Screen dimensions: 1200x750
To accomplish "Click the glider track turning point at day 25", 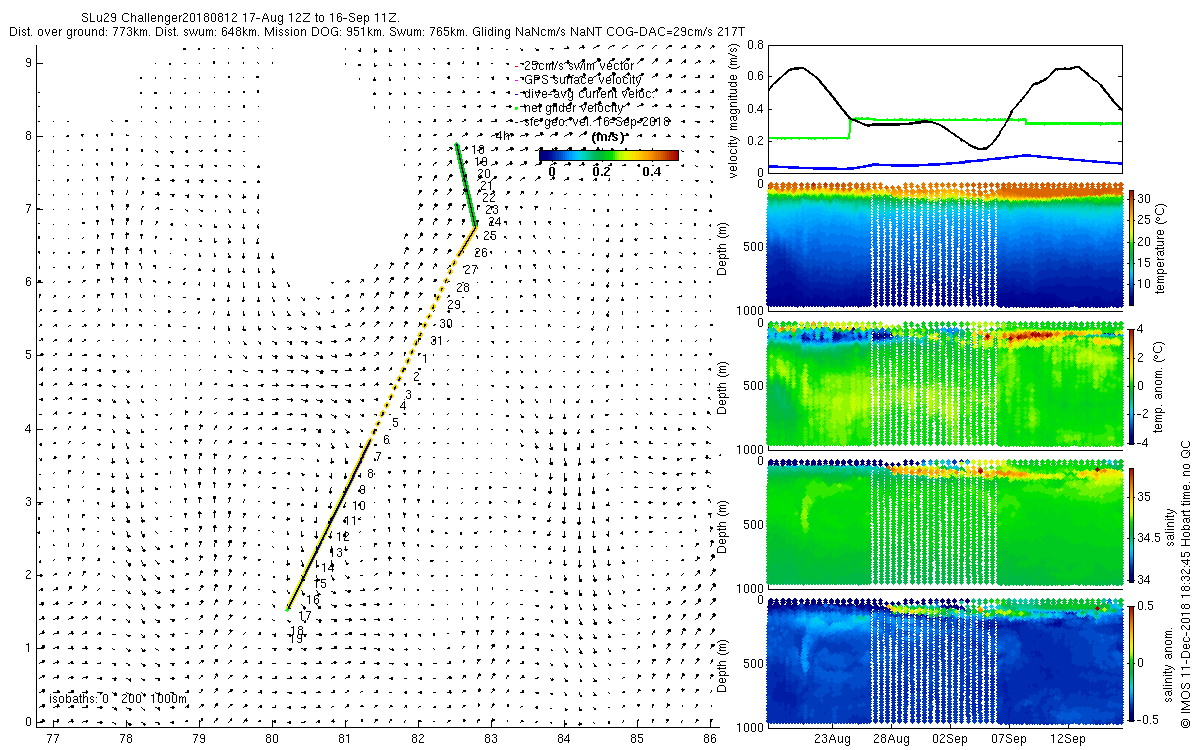I will [475, 227].
